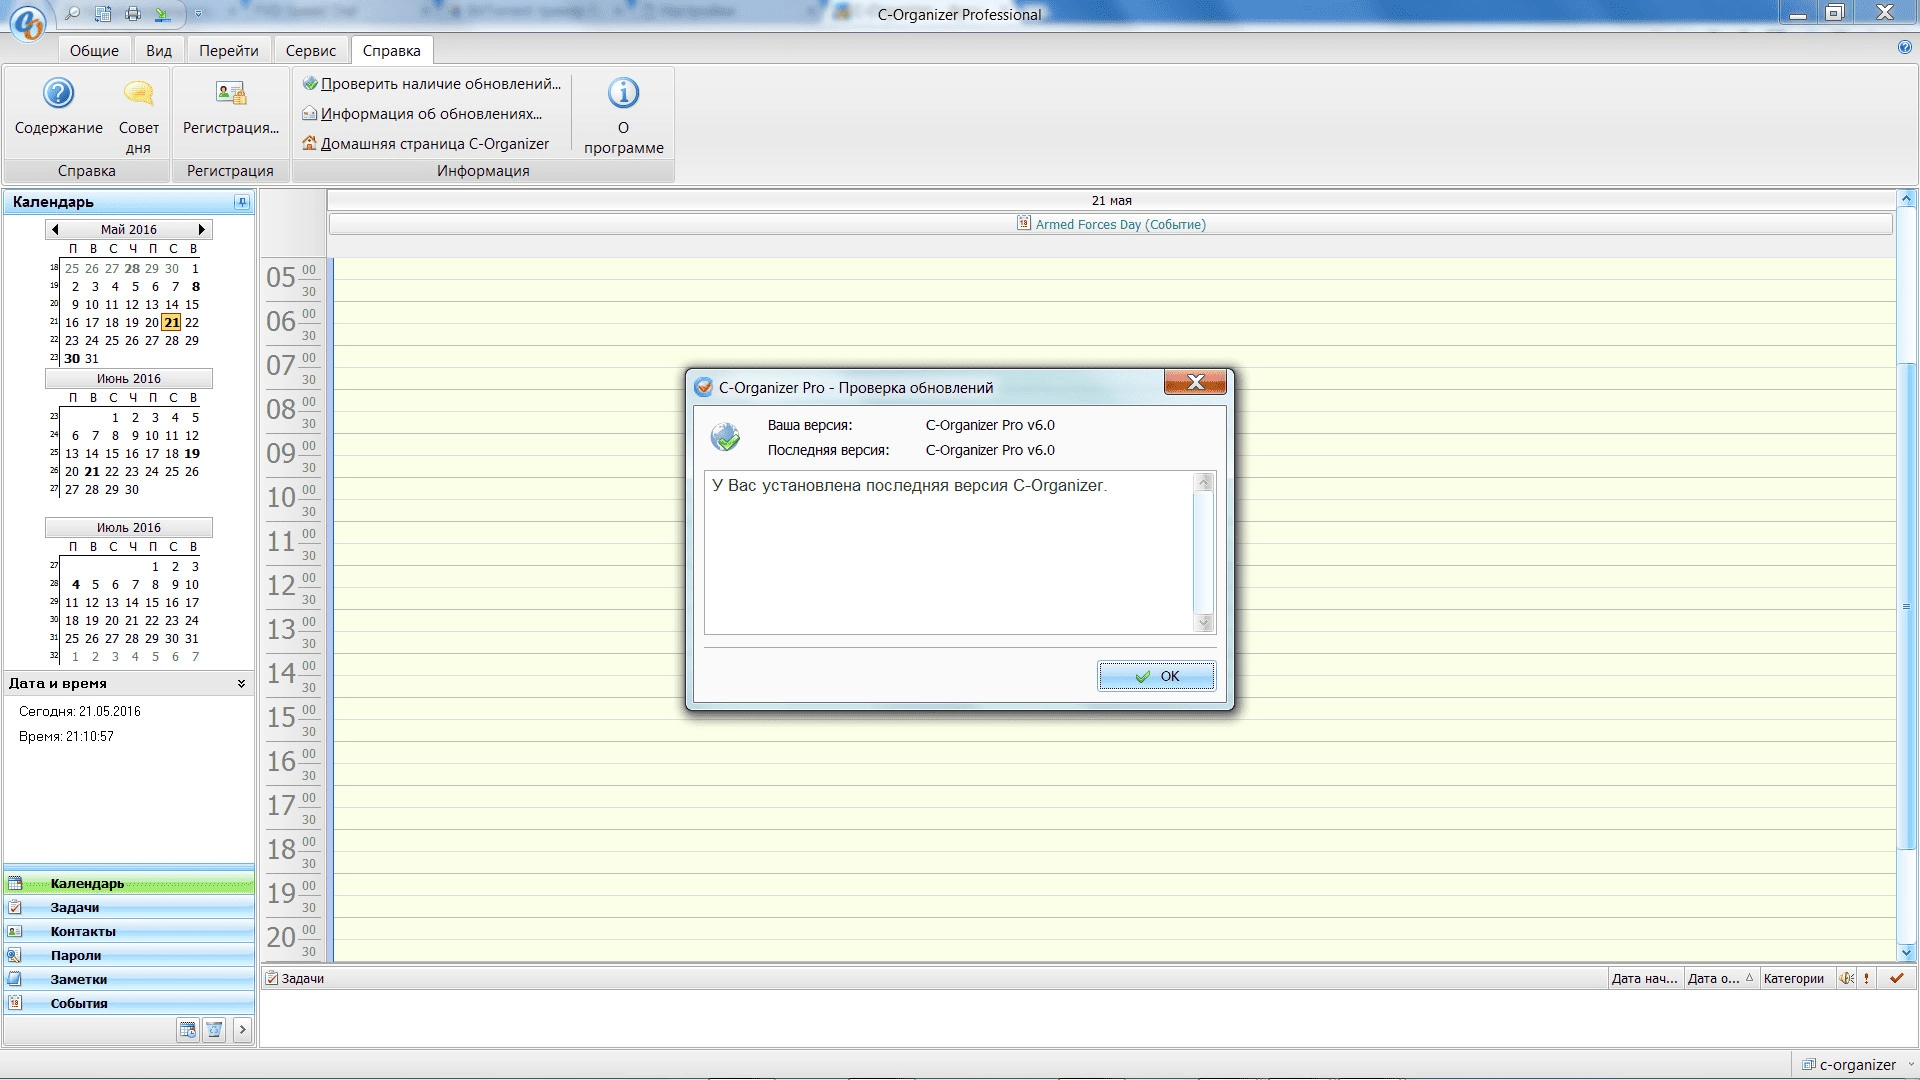Click the synchronize calendar icon in quick toolbar
This screenshot has height=1080, width=1920.
tap(103, 14)
